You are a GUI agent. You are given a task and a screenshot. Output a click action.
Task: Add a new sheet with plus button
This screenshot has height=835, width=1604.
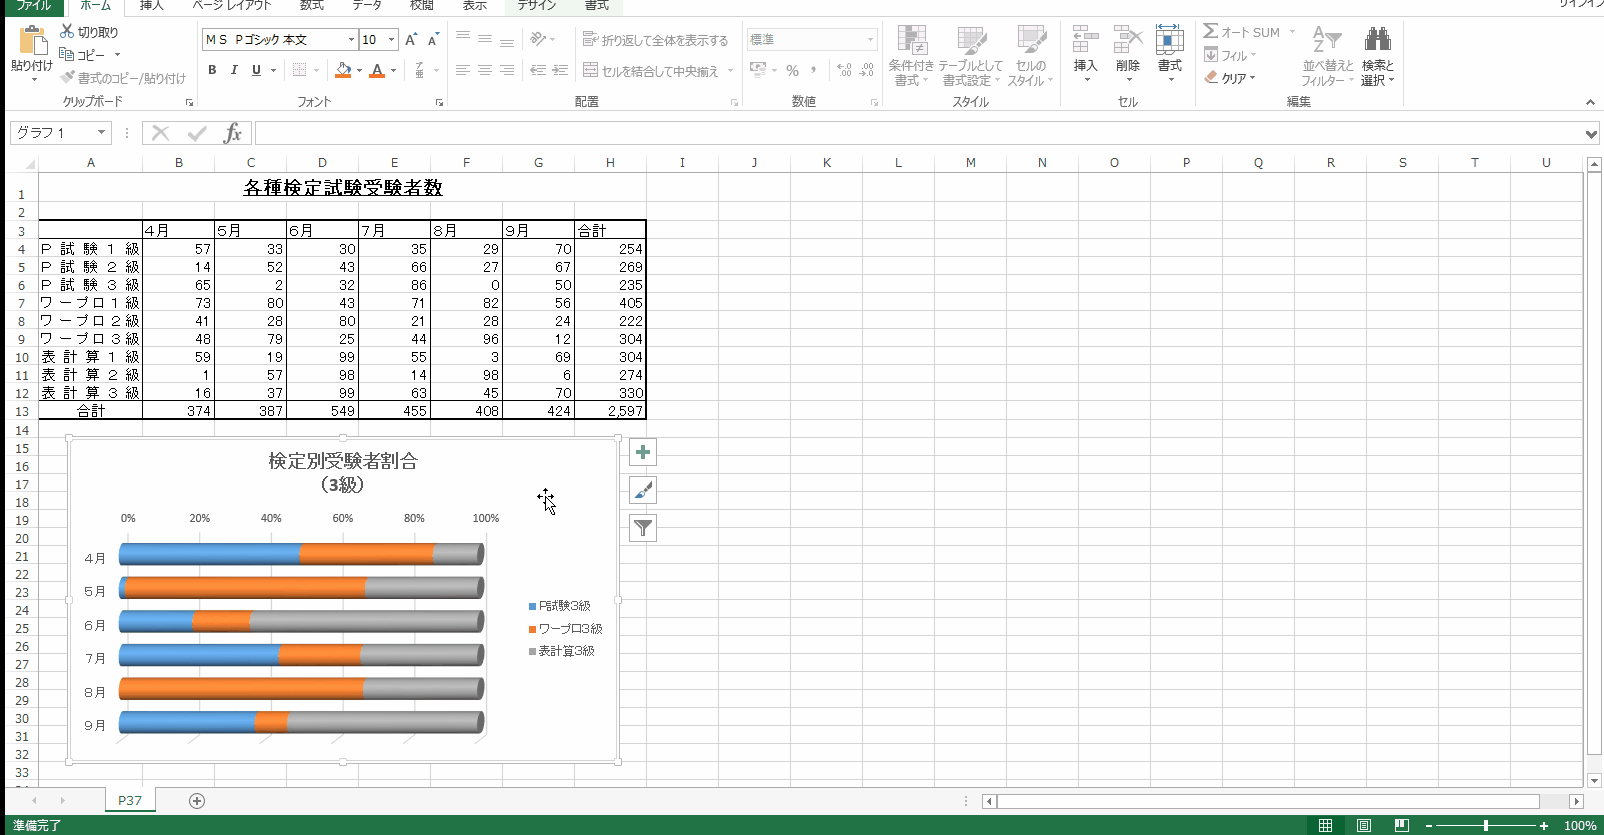tap(197, 801)
